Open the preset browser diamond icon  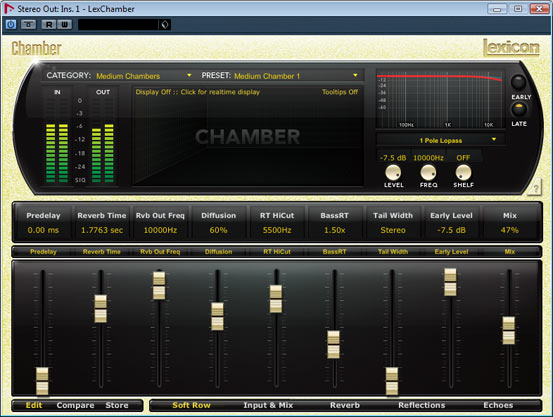(165, 25)
